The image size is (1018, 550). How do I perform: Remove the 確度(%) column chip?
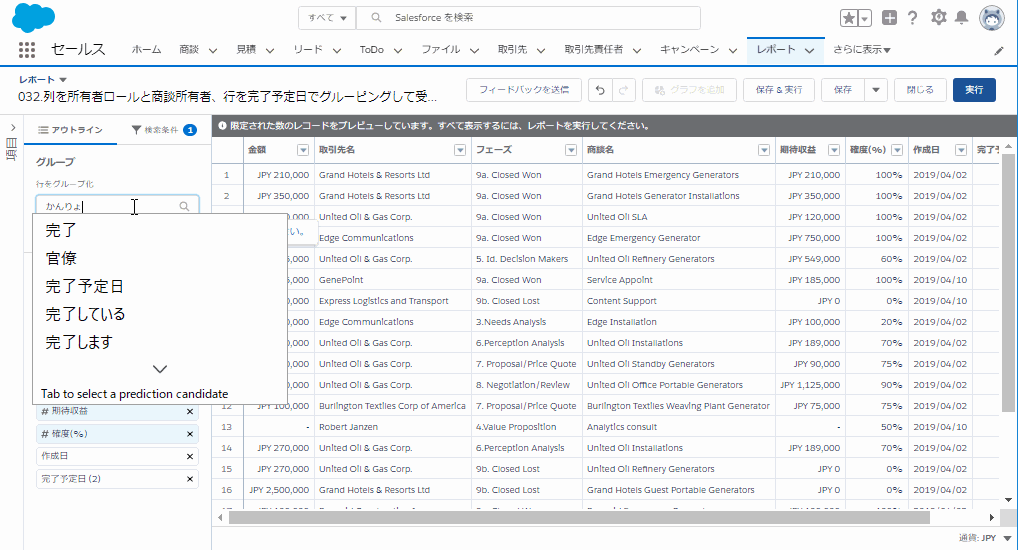click(x=190, y=434)
